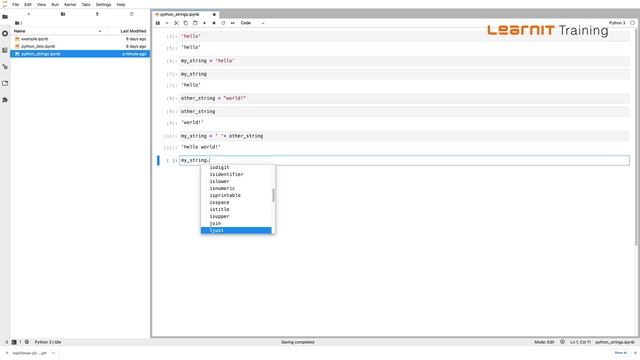The height and width of the screenshot is (360, 640).
Task: Click the cell containing my_string = 'hello'
Action: coord(404,61)
